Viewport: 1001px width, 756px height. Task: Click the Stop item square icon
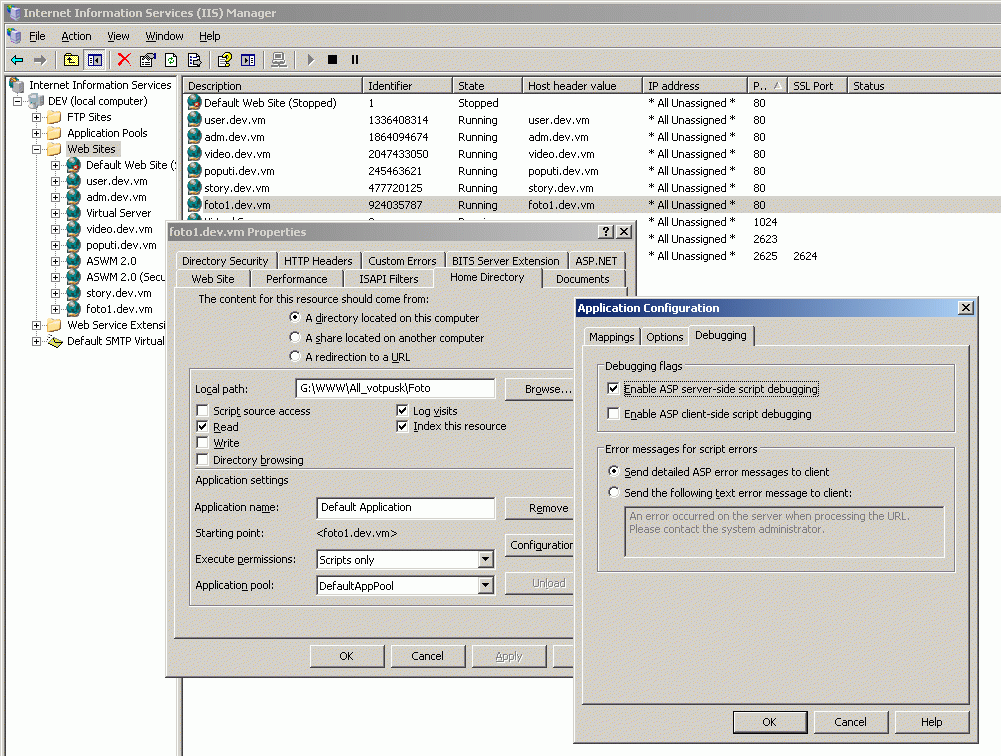[333, 60]
